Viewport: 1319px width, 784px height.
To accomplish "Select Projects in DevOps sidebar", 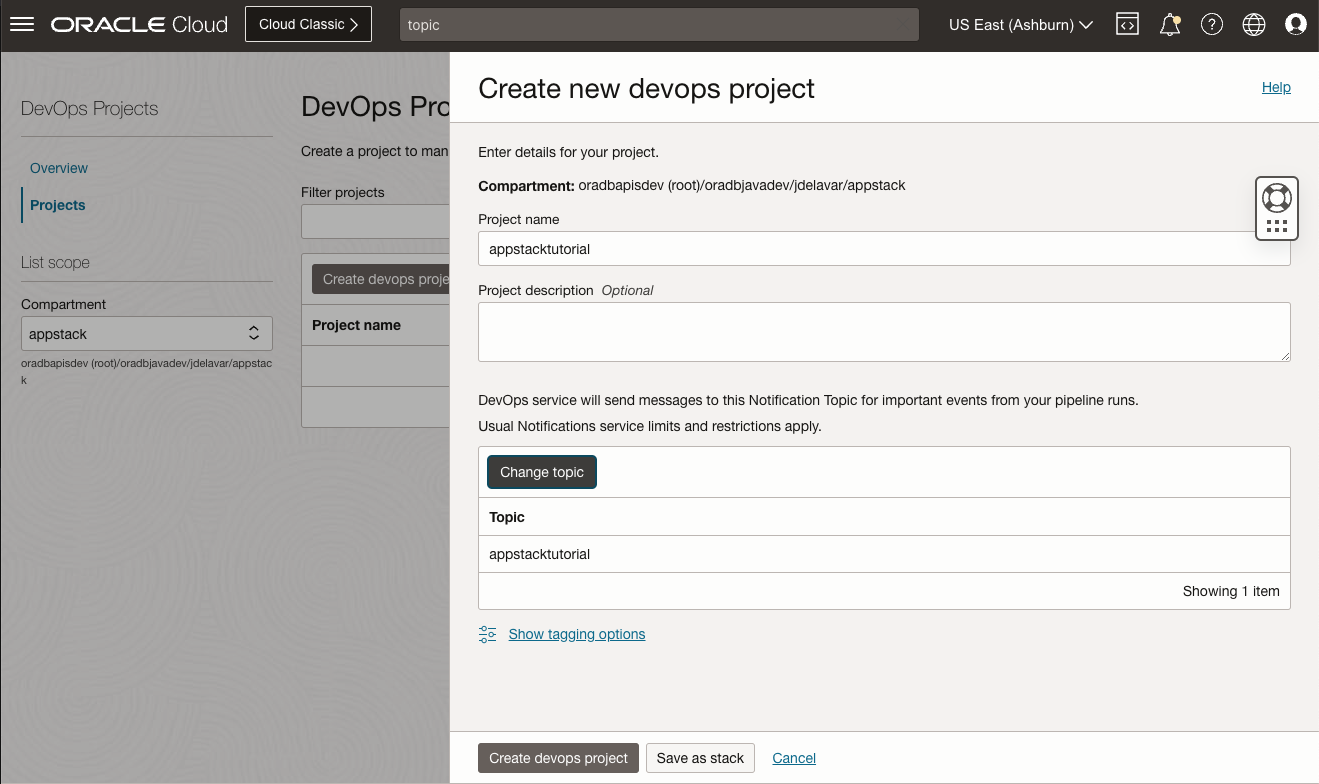I will pyautogui.click(x=58, y=205).
